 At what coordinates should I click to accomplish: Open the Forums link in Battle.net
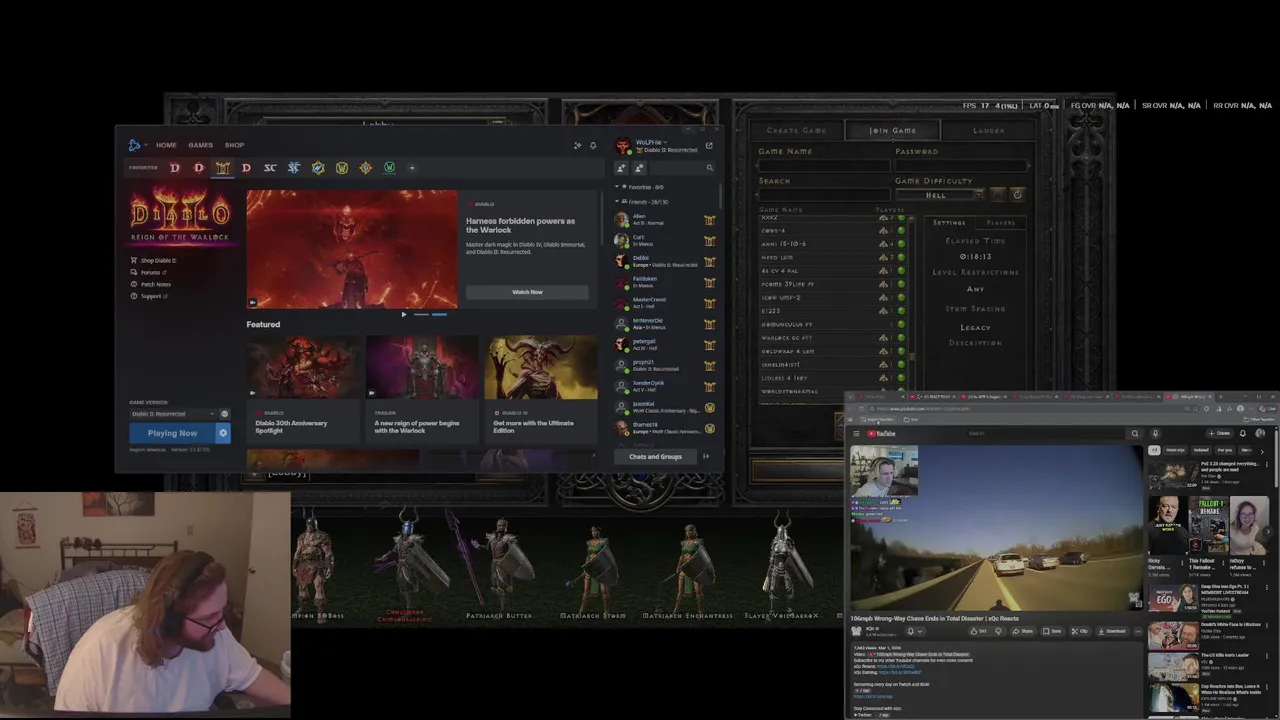149,272
